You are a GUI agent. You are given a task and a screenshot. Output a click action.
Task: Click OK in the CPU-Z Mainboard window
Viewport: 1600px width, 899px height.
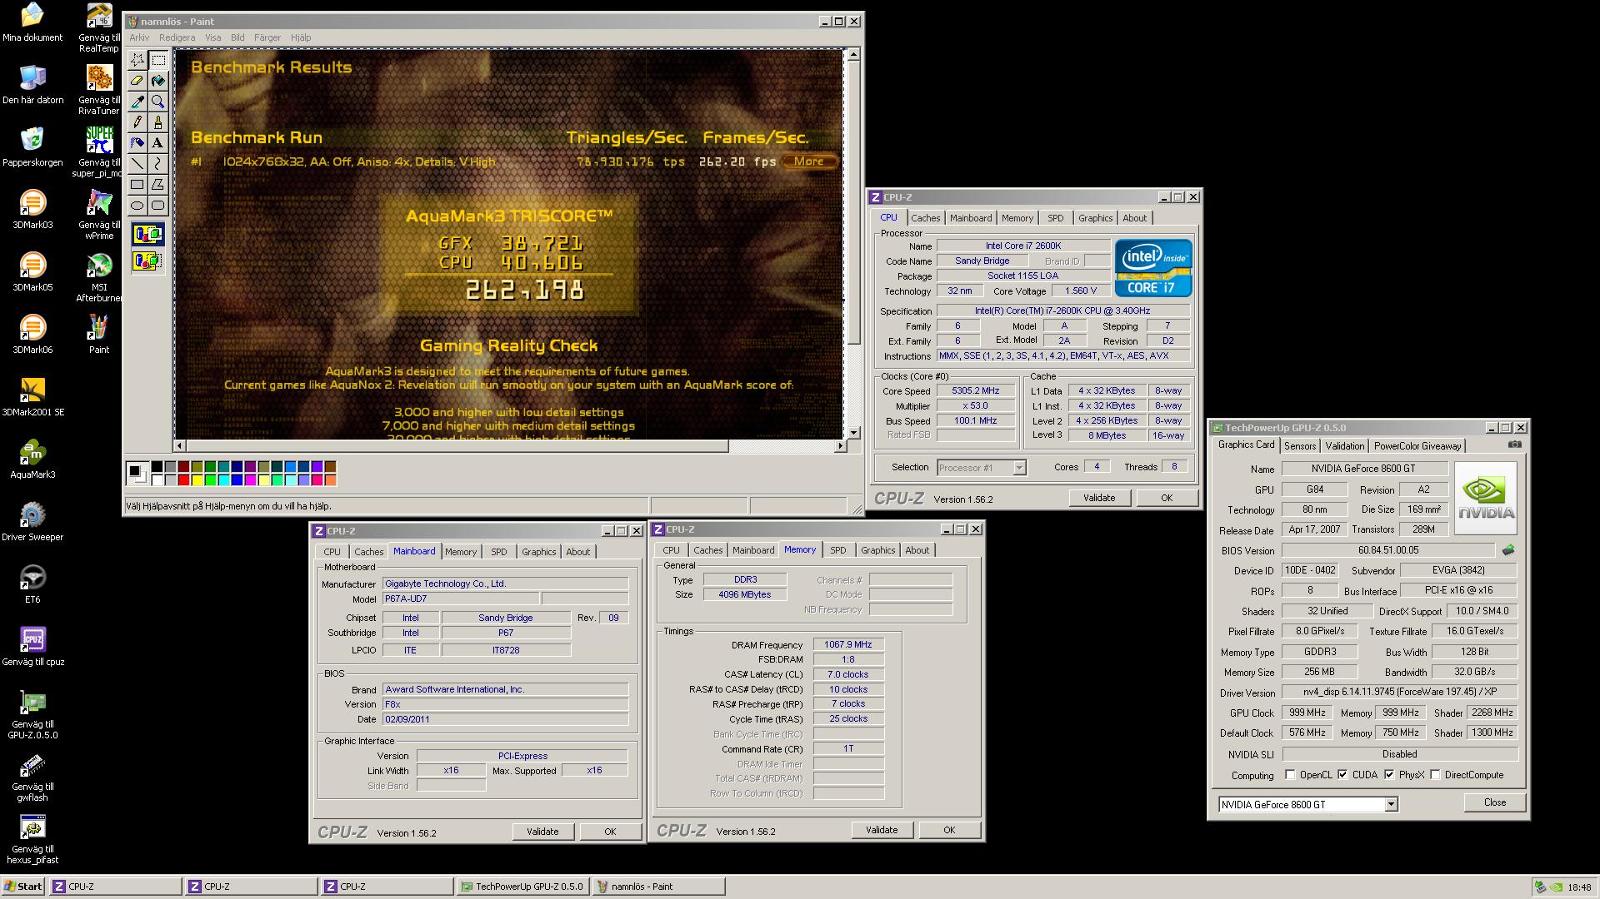(610, 831)
